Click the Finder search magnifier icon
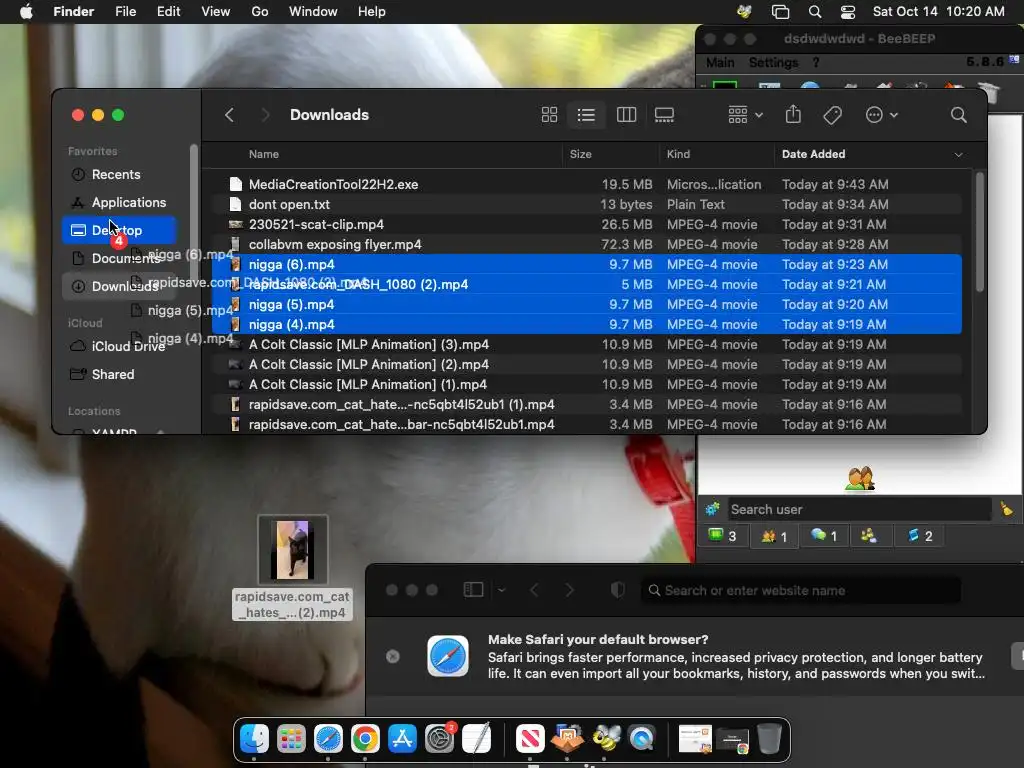 [x=958, y=115]
